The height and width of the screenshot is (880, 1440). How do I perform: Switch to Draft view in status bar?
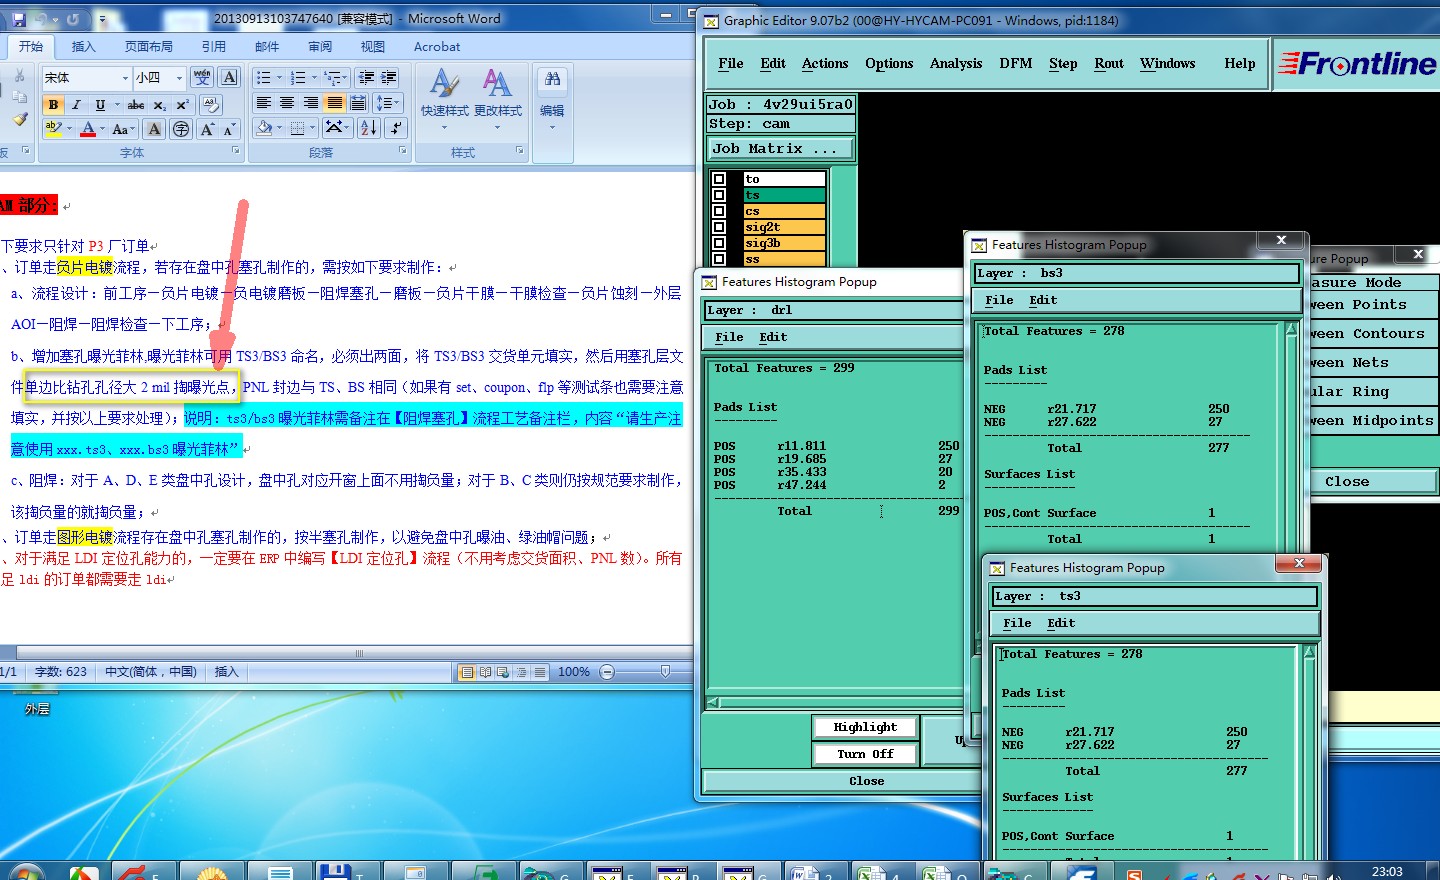coord(540,672)
